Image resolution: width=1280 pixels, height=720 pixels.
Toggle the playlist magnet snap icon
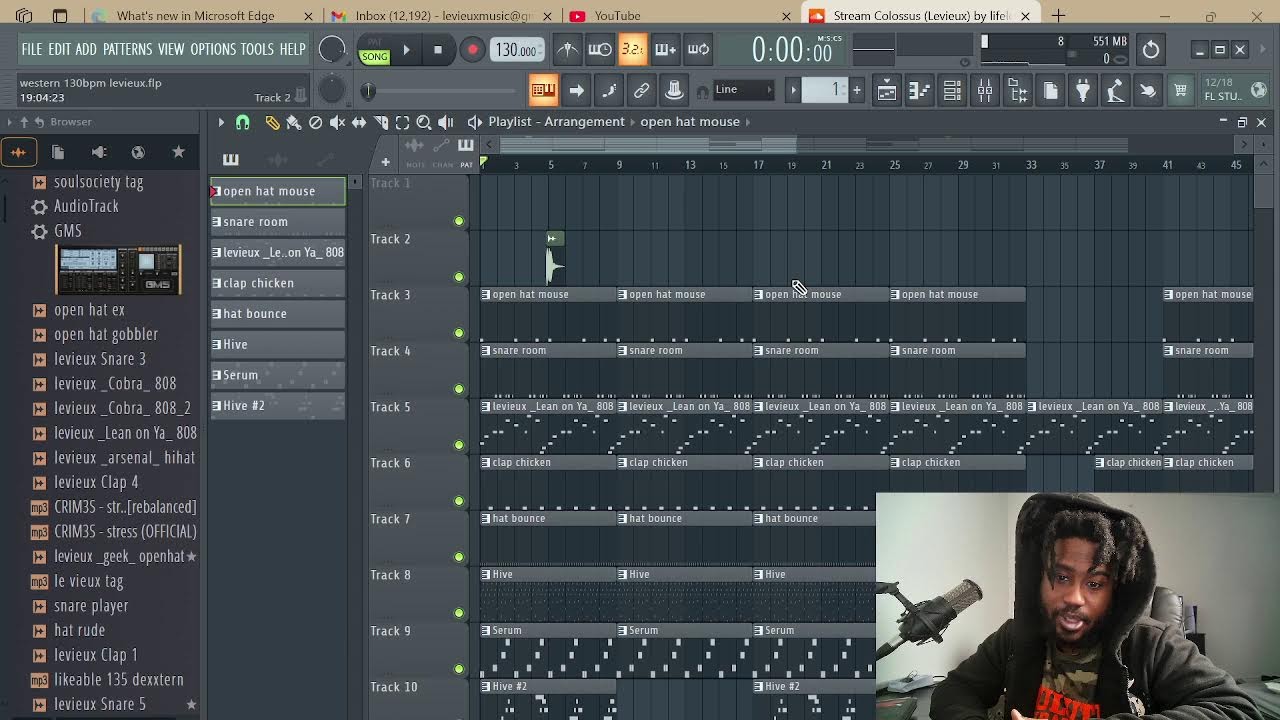click(x=242, y=122)
